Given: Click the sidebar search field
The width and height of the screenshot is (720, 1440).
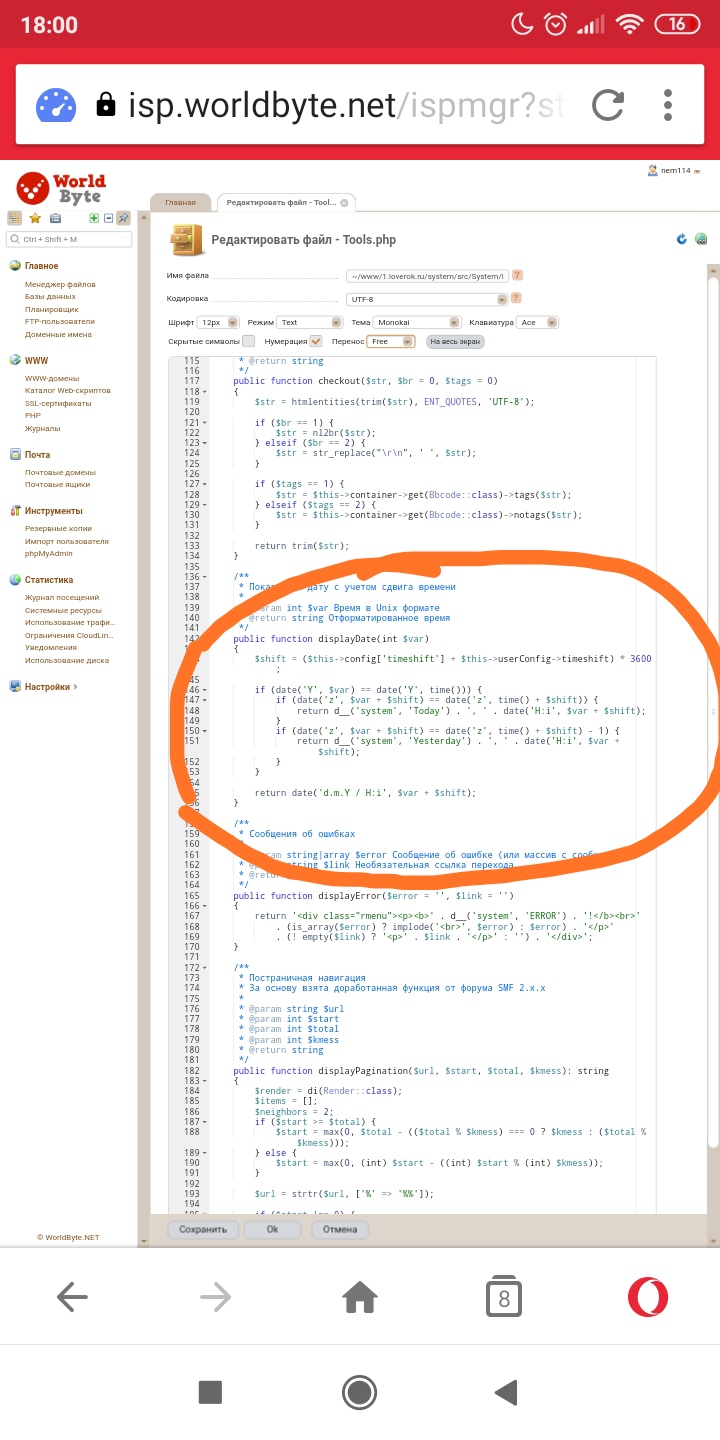Looking at the screenshot, I should coord(69,239).
